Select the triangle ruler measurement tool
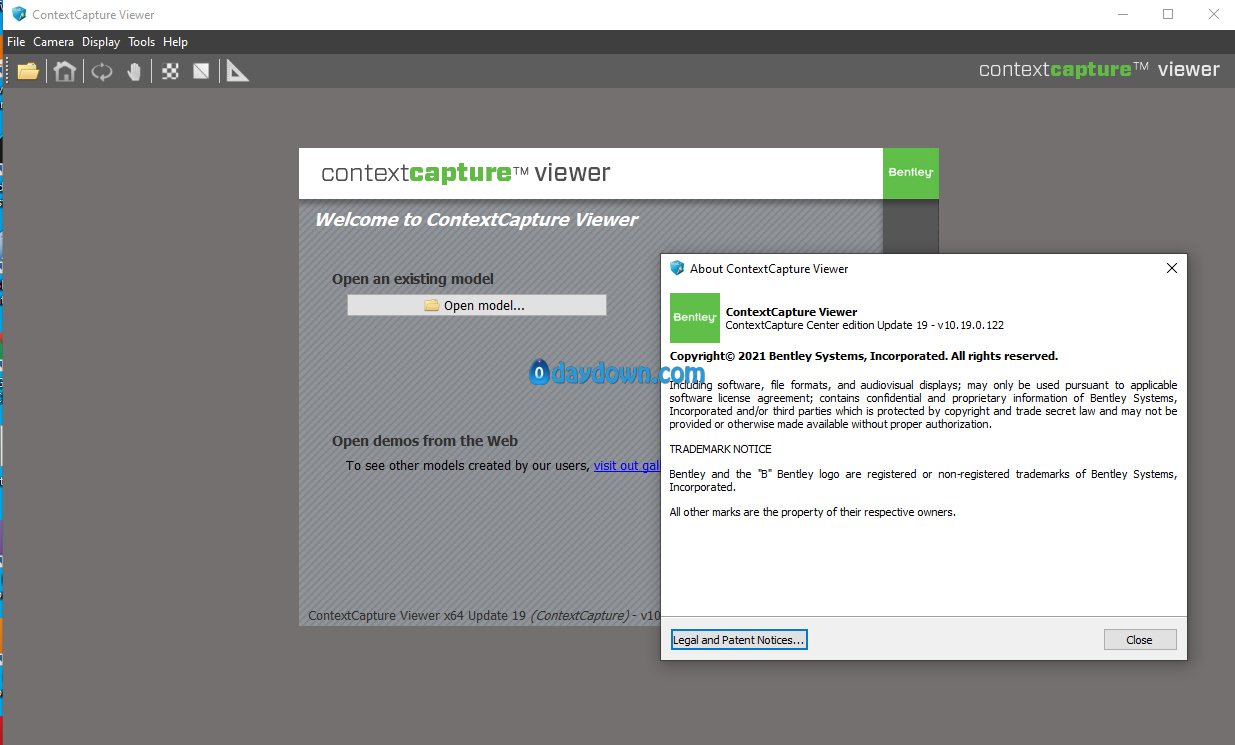Viewport: 1235px width, 745px height. pyautogui.click(x=237, y=71)
